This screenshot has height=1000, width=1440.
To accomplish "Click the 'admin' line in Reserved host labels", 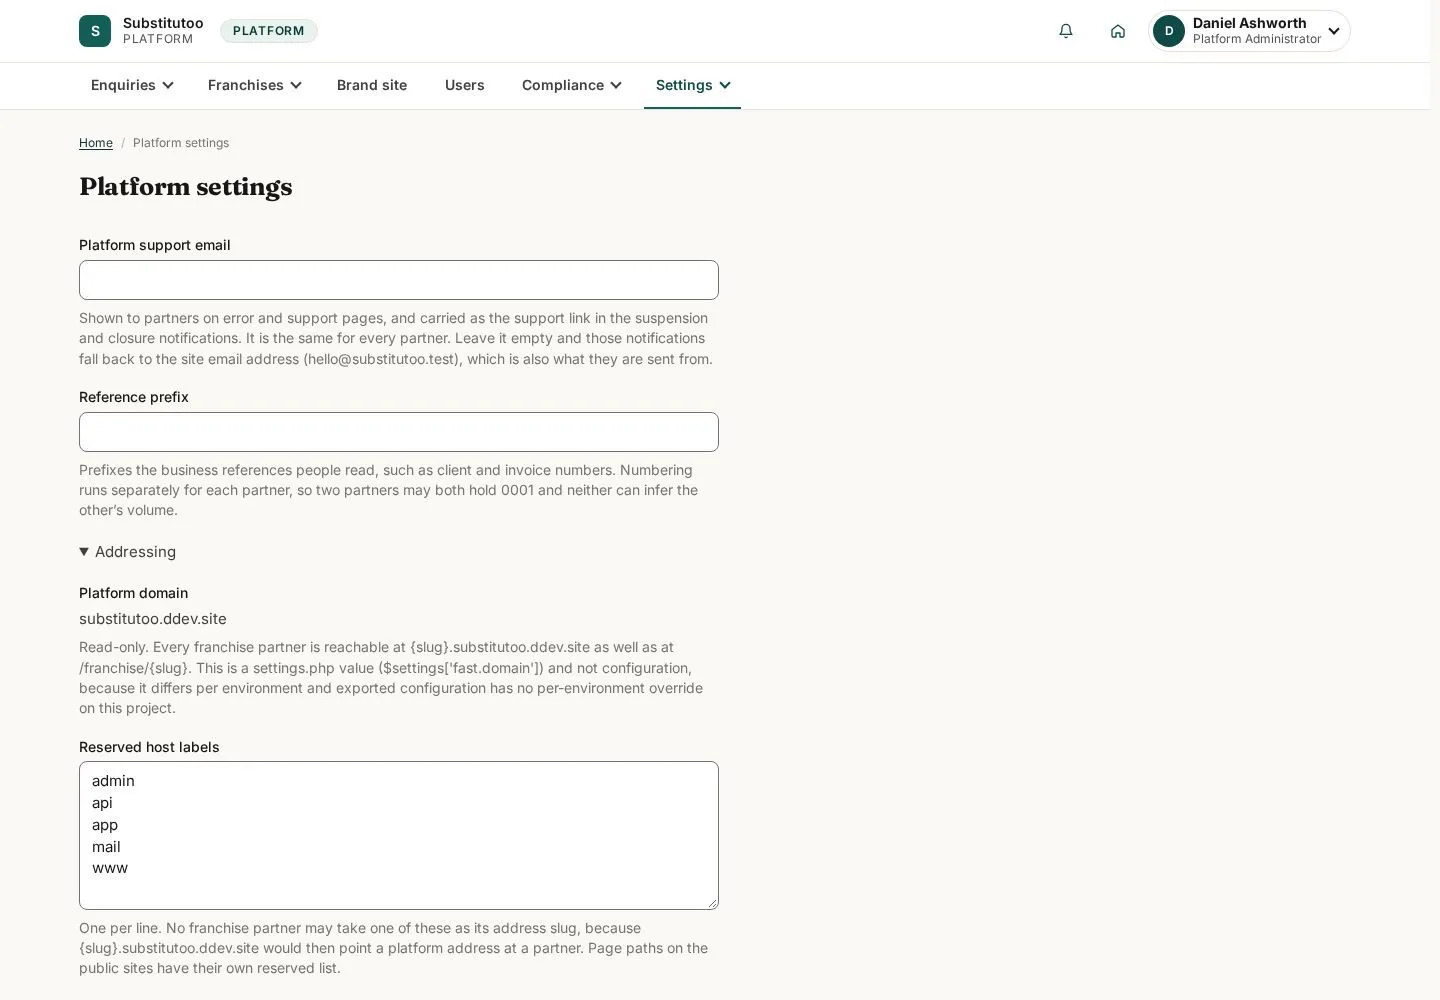I will click(x=113, y=781).
